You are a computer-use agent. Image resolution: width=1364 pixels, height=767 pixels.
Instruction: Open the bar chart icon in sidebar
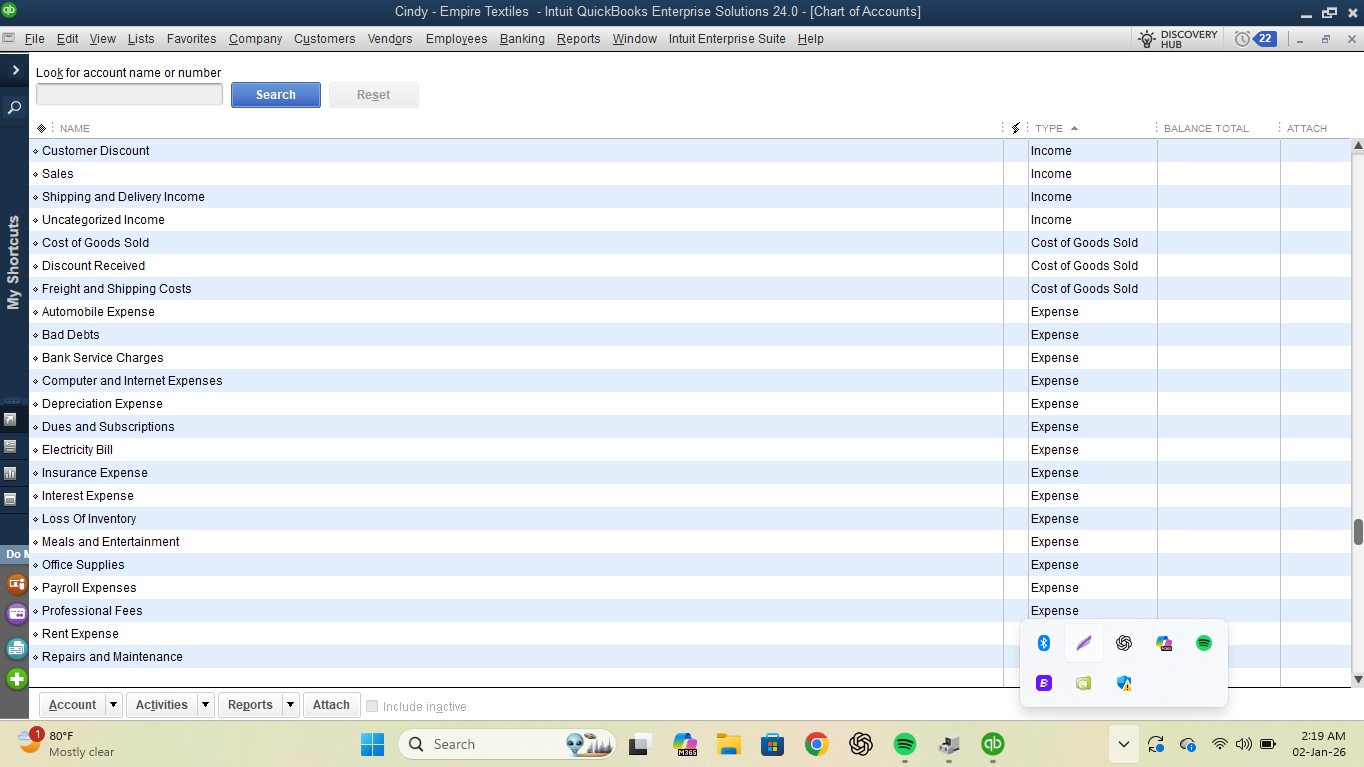tap(10, 472)
